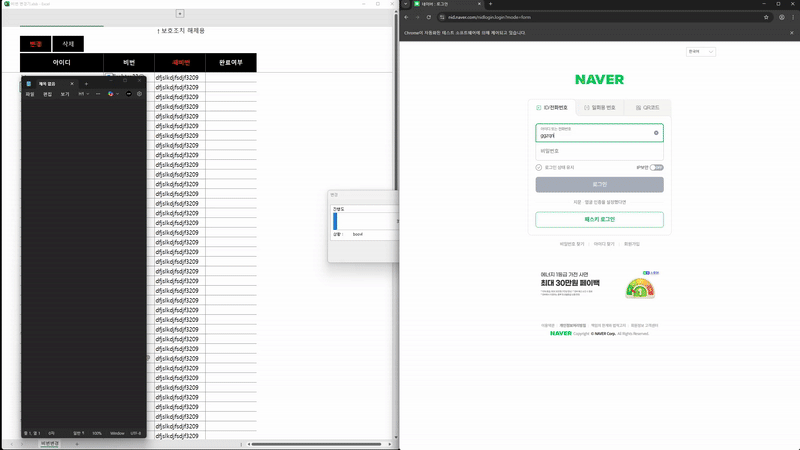The width and height of the screenshot is (800, 450).
Task: Click the red 변경 button in Excel
Action: [35, 44]
